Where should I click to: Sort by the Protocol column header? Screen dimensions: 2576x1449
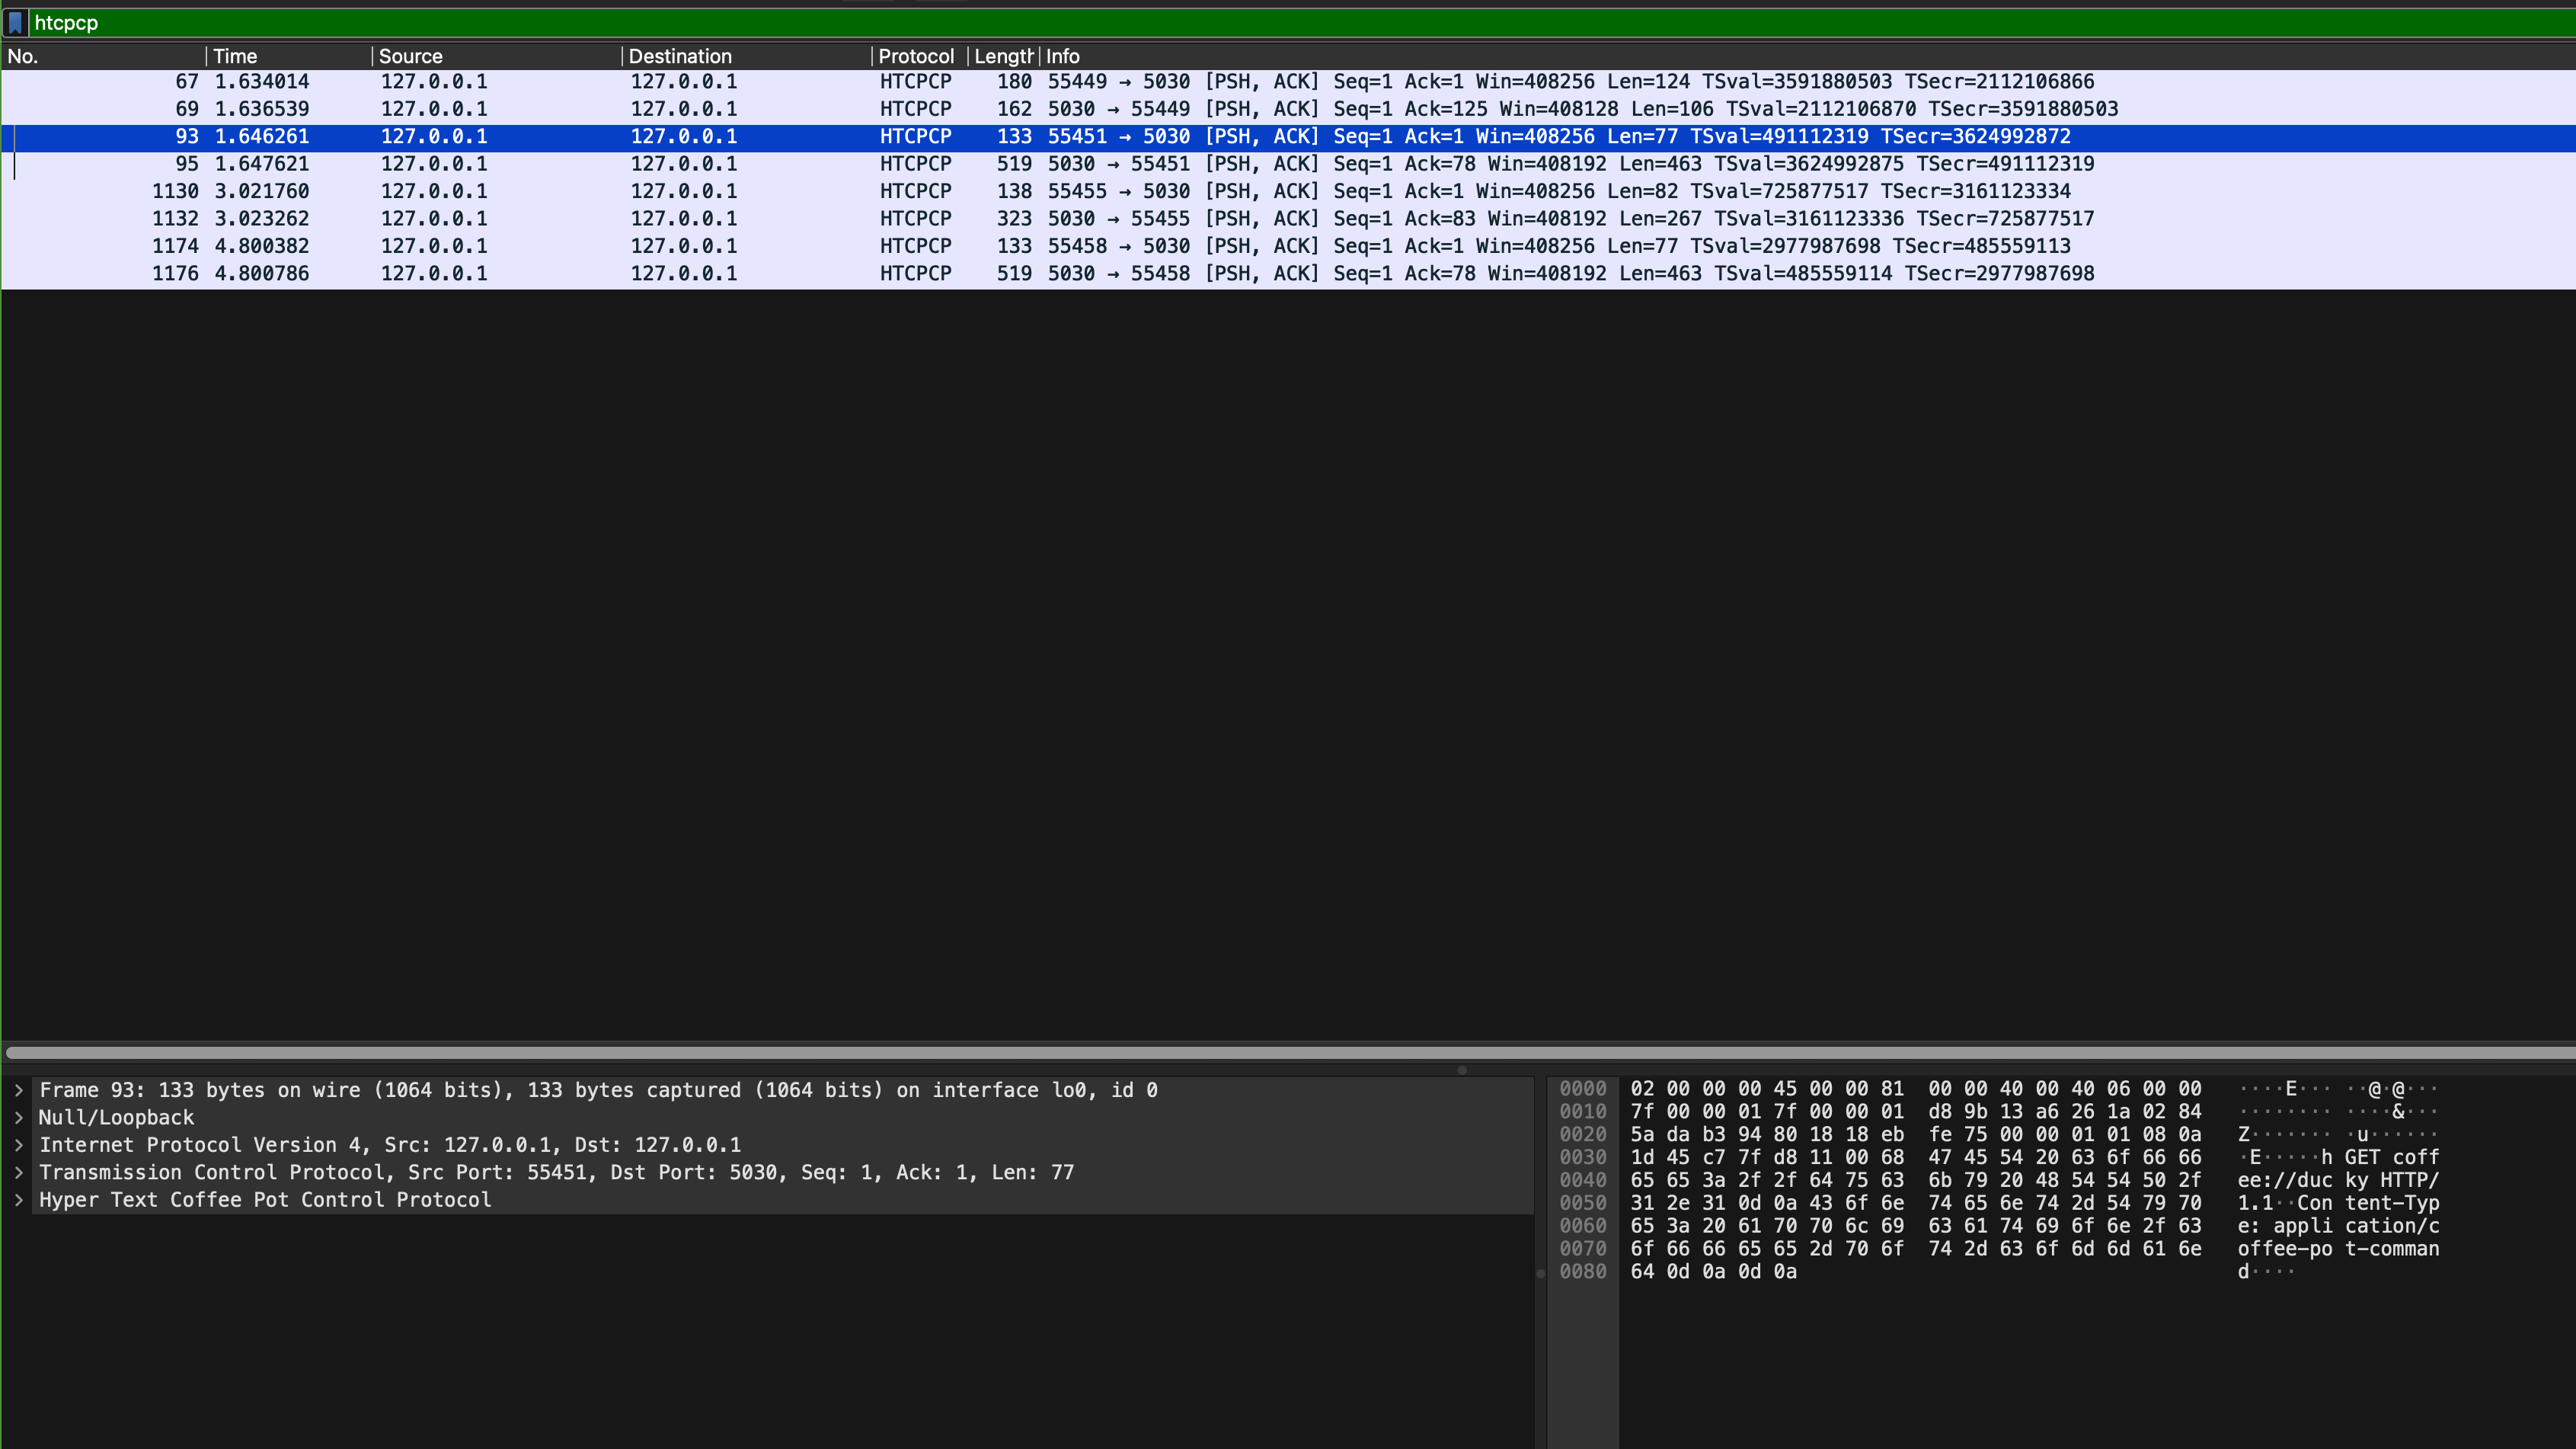click(915, 56)
